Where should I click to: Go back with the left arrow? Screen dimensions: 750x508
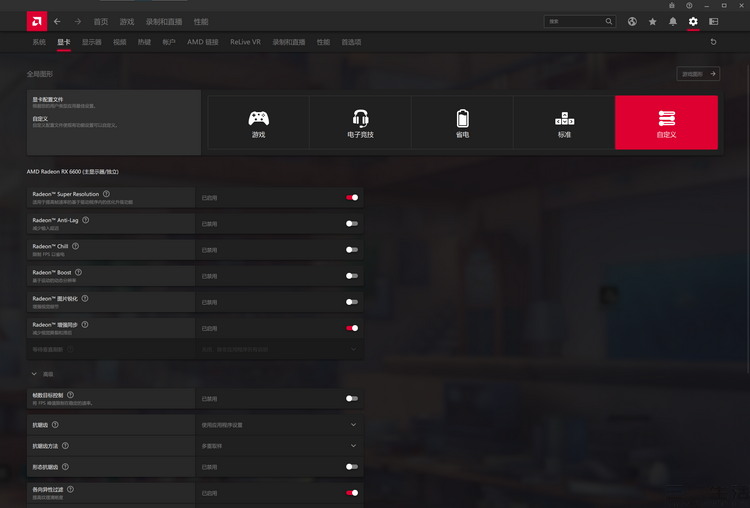coord(57,22)
